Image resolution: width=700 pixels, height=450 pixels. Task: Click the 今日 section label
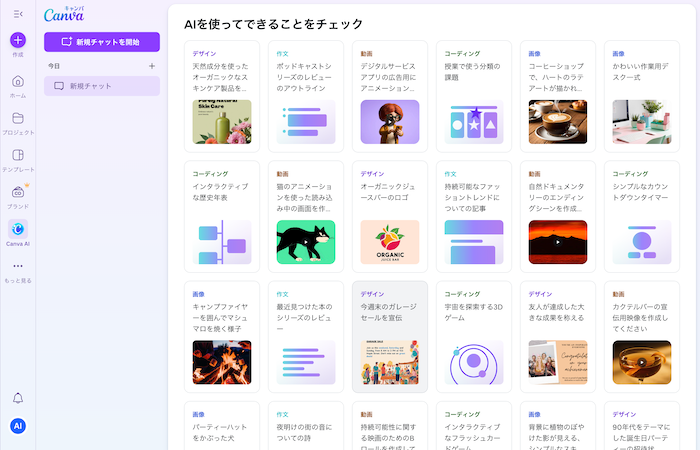pyautogui.click(x=54, y=66)
